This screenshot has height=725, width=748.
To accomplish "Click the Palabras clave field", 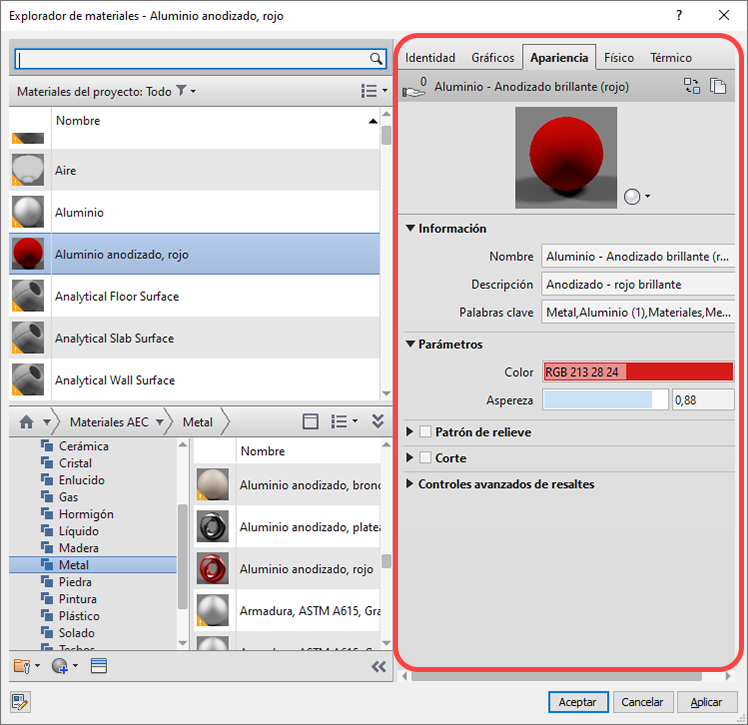I will pyautogui.click(x=638, y=312).
